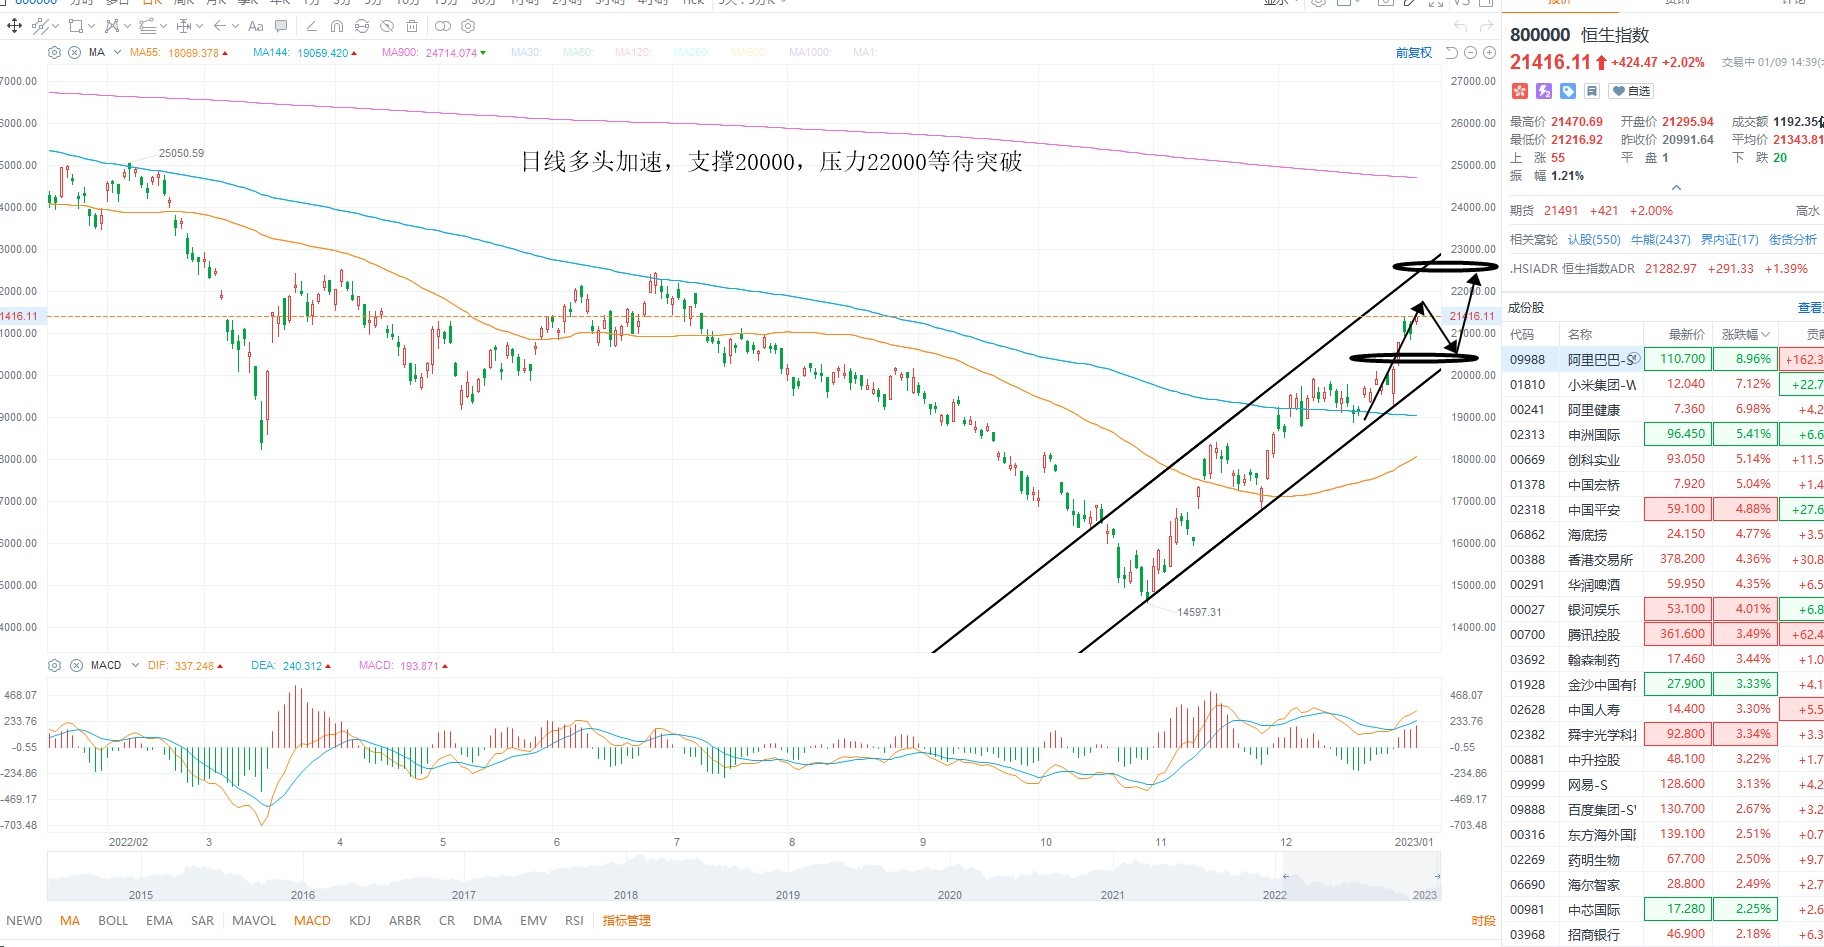Switch to the KDJ indicator tab

tap(360, 920)
